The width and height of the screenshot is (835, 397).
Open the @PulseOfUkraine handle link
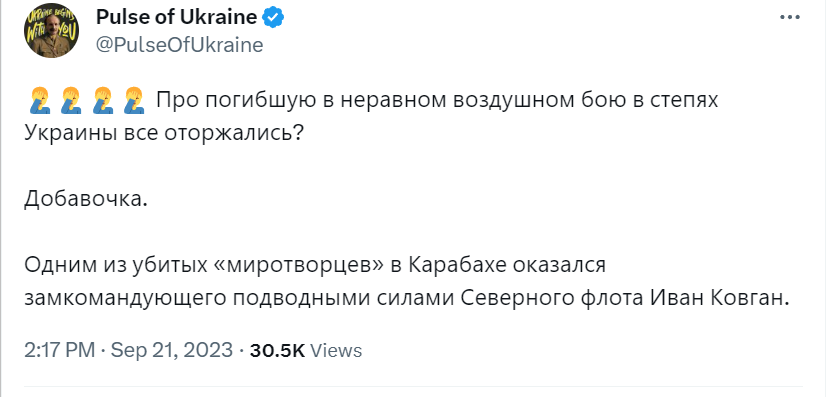(x=179, y=45)
